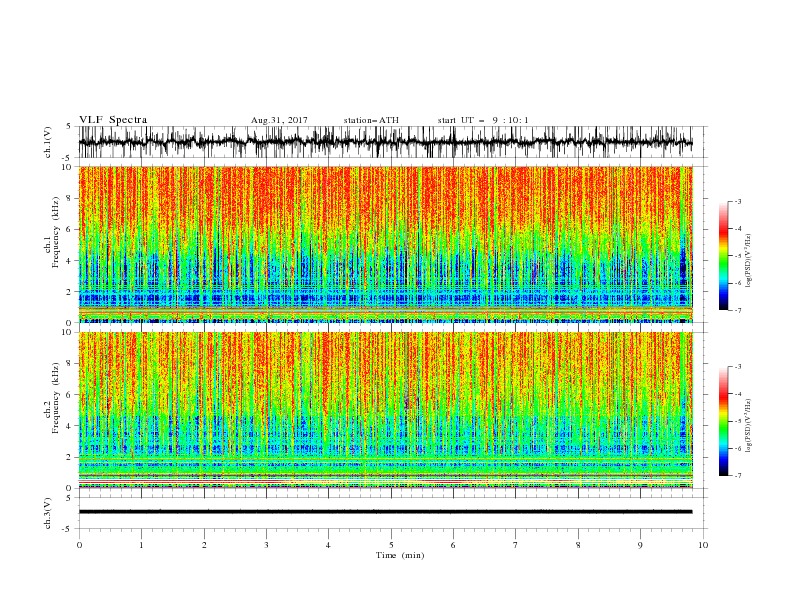Viewport: 792px width, 612px height.
Task: Click the "-5" label on ch.2 colorbar
Action: pos(738,421)
